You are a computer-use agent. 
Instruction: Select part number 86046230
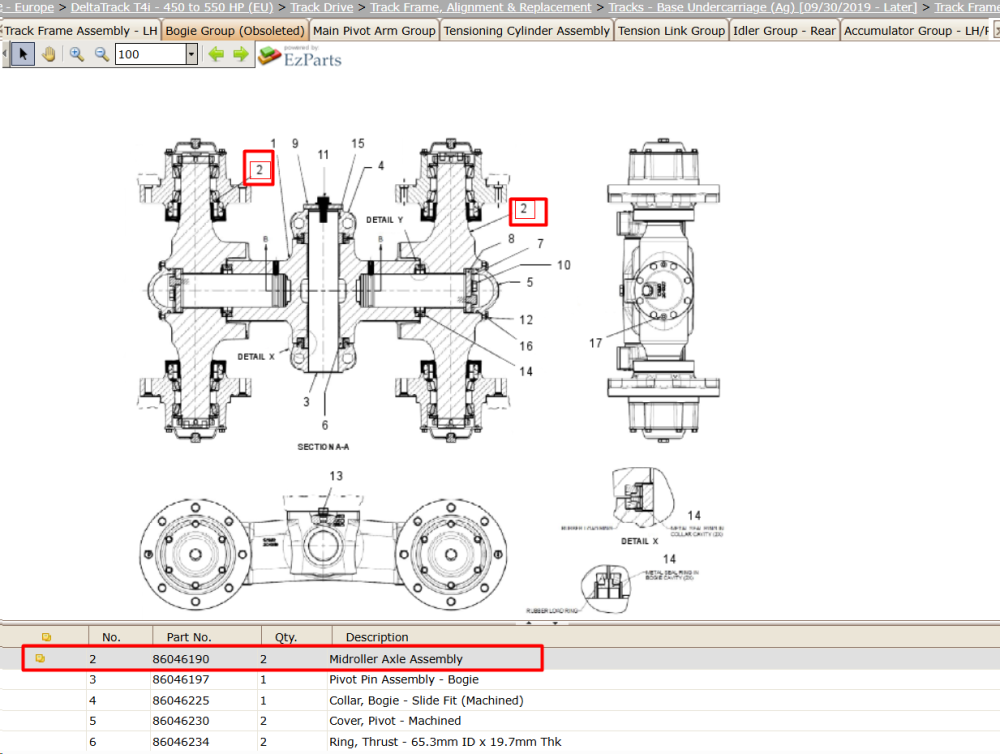point(180,721)
